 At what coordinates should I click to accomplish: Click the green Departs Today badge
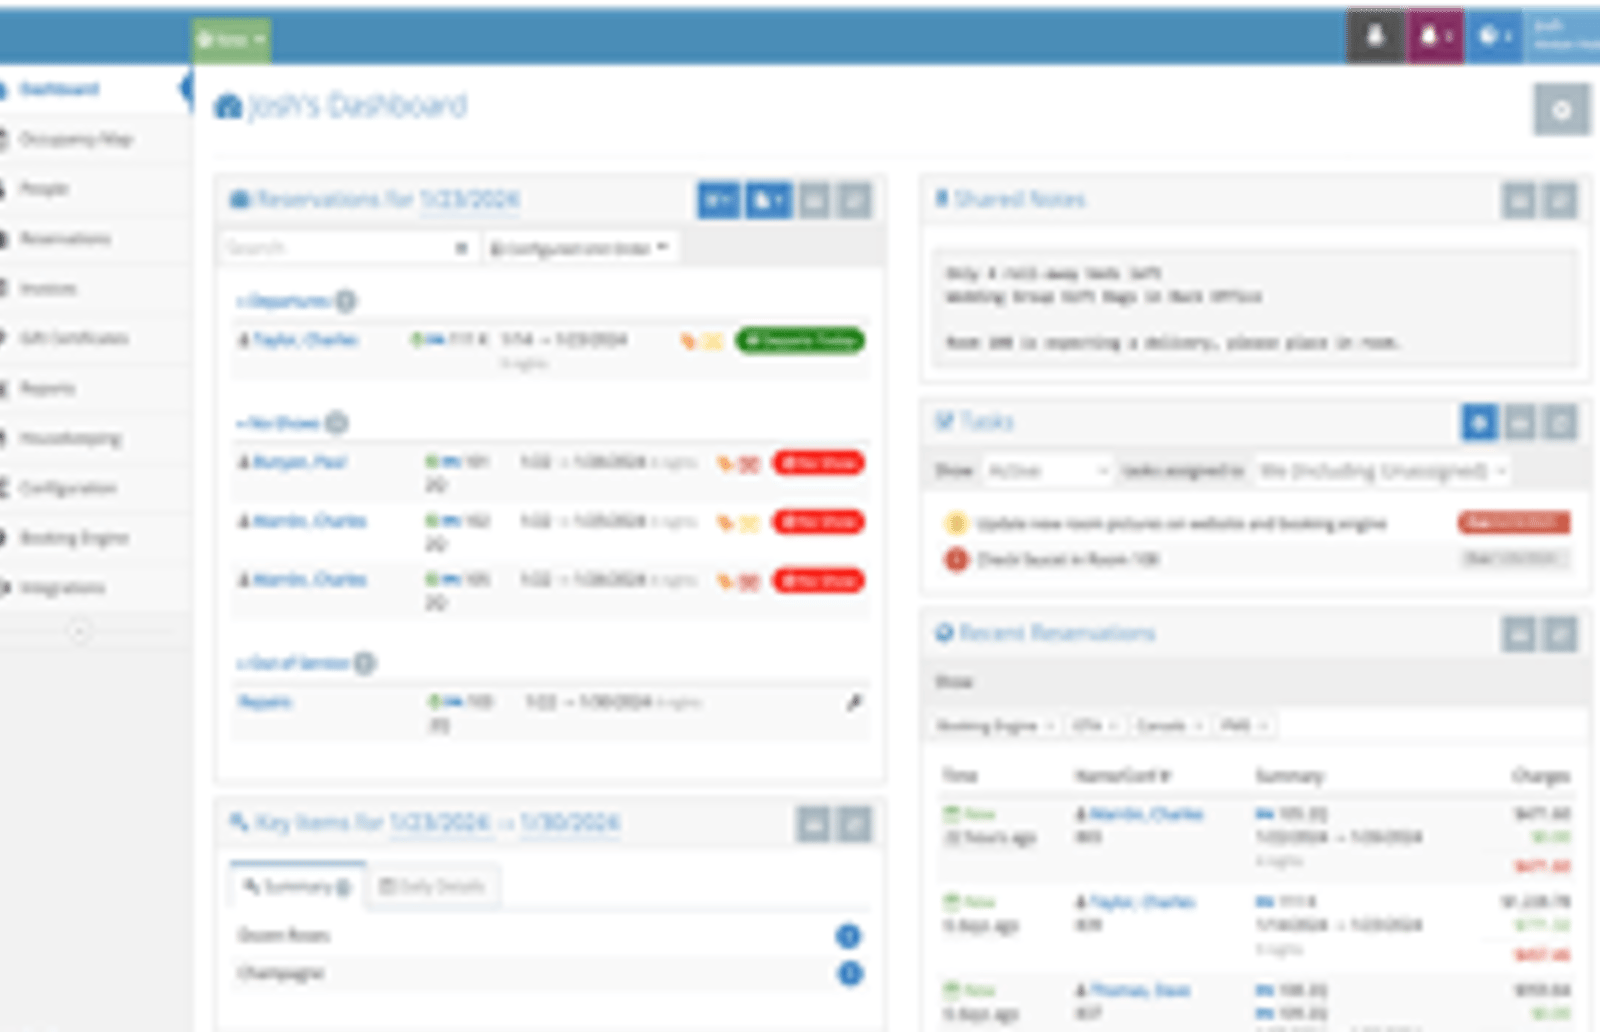pos(800,340)
